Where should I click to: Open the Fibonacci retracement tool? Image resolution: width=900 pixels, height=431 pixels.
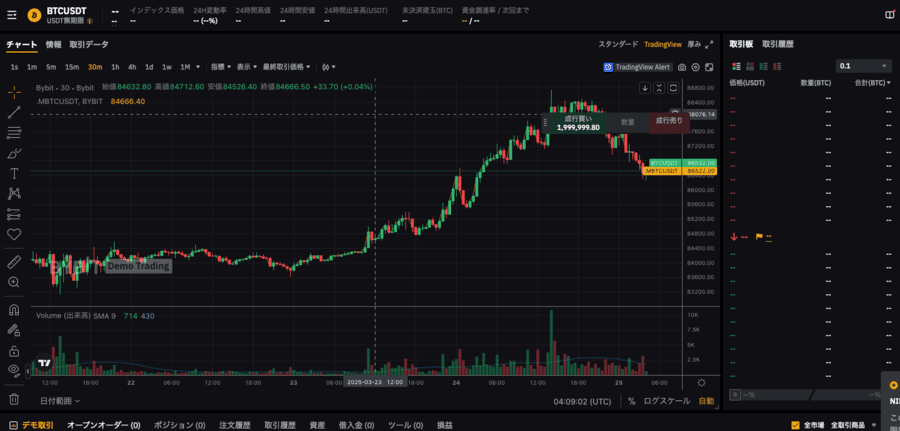coord(14,133)
